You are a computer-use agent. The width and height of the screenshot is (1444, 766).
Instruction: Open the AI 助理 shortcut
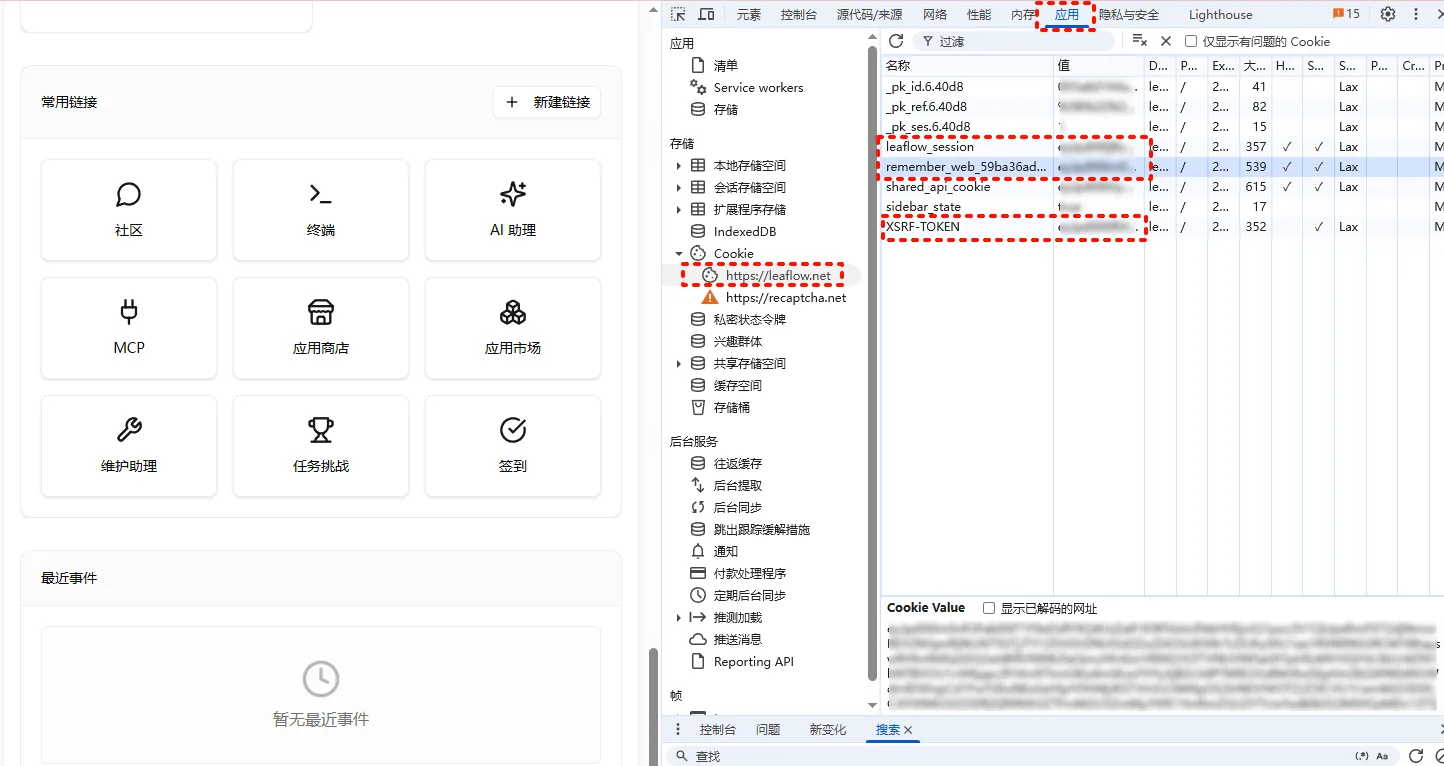pyautogui.click(x=512, y=210)
